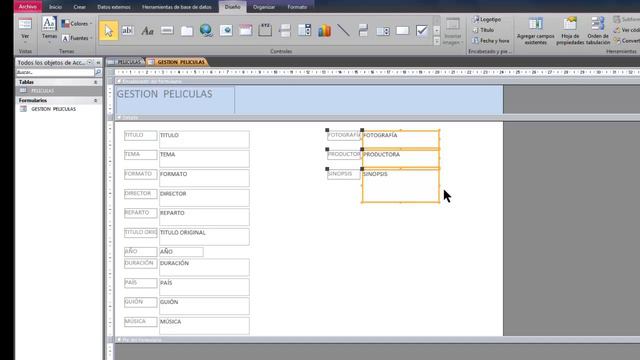640x360 pixels.
Task: Select the Button control tool
Action: click(167, 31)
